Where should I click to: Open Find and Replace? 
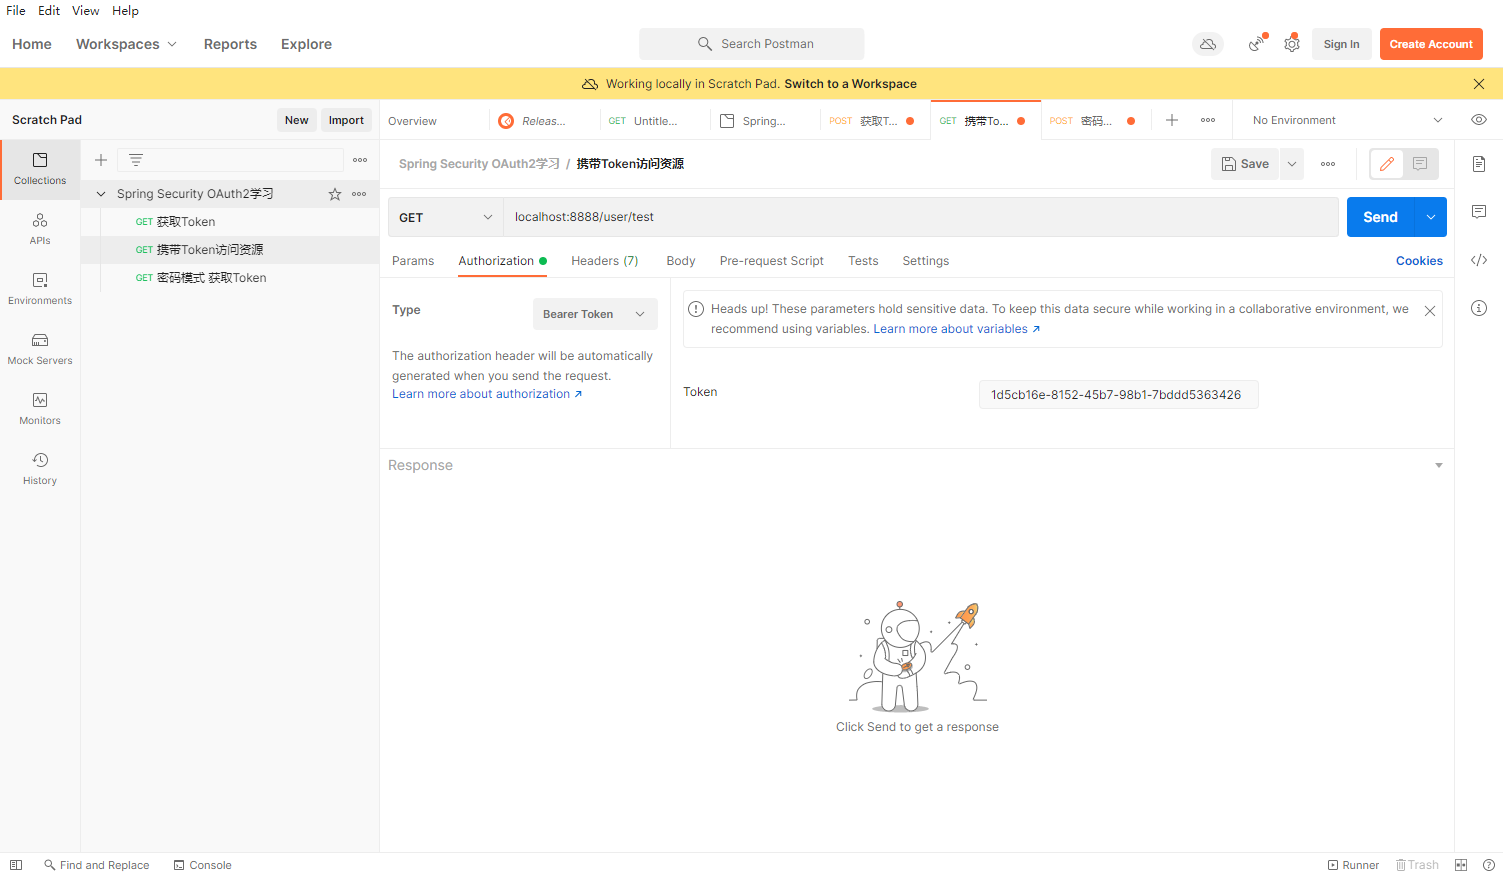(96, 865)
